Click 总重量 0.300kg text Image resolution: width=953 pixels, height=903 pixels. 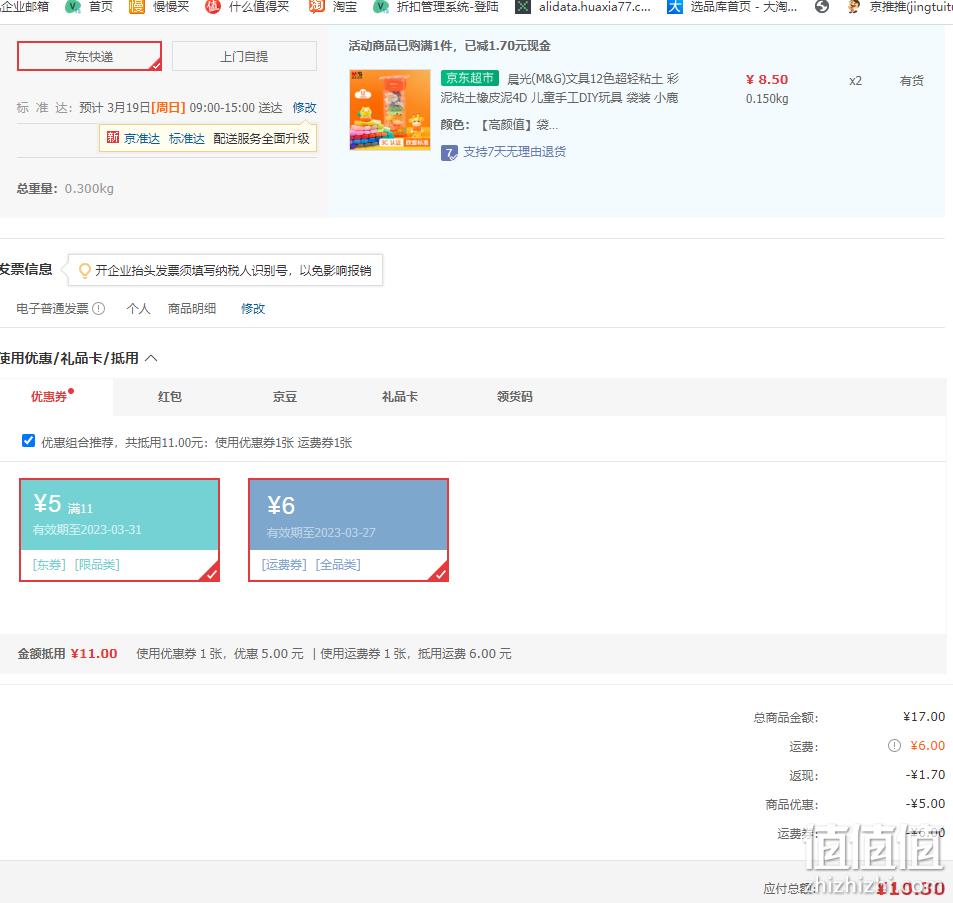(x=65, y=188)
